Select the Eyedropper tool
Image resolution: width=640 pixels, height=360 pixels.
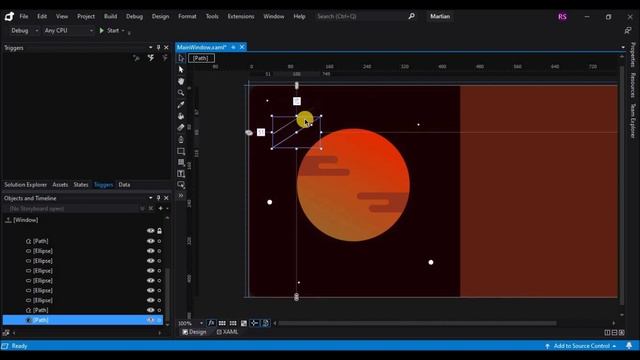pos(181,104)
